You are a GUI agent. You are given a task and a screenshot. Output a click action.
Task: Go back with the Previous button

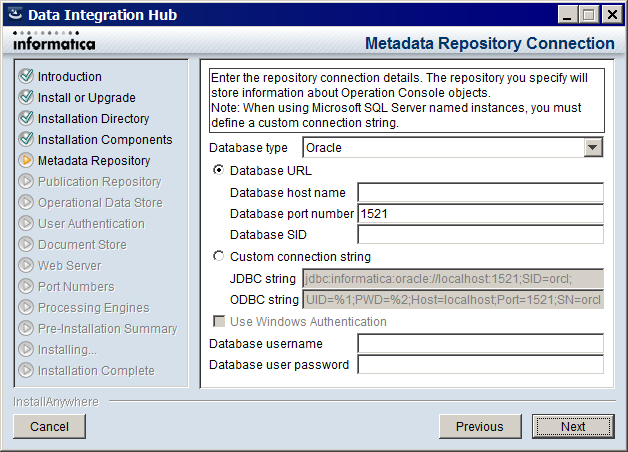point(480,426)
